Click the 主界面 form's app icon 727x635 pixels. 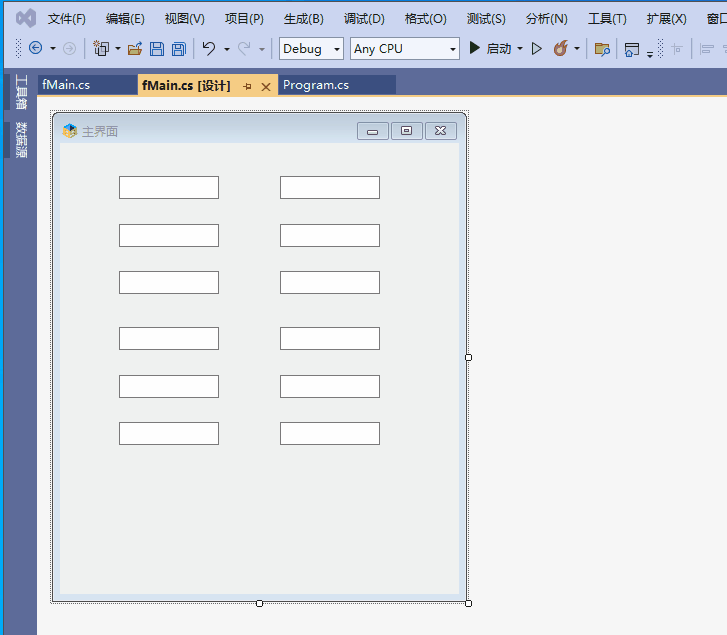pos(70,131)
